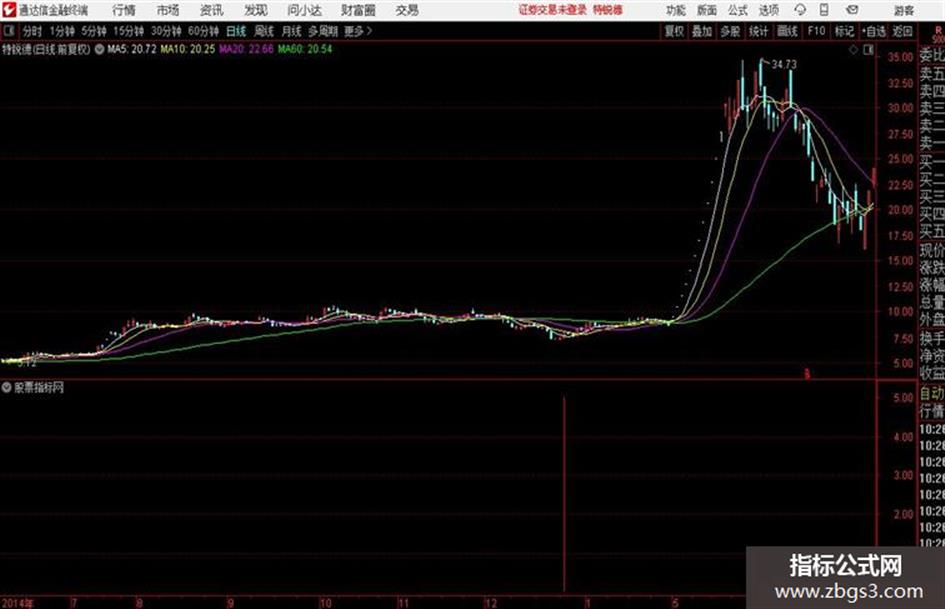Click the MA60: 20.54 green label
The height and width of the screenshot is (609, 945).
click(305, 49)
